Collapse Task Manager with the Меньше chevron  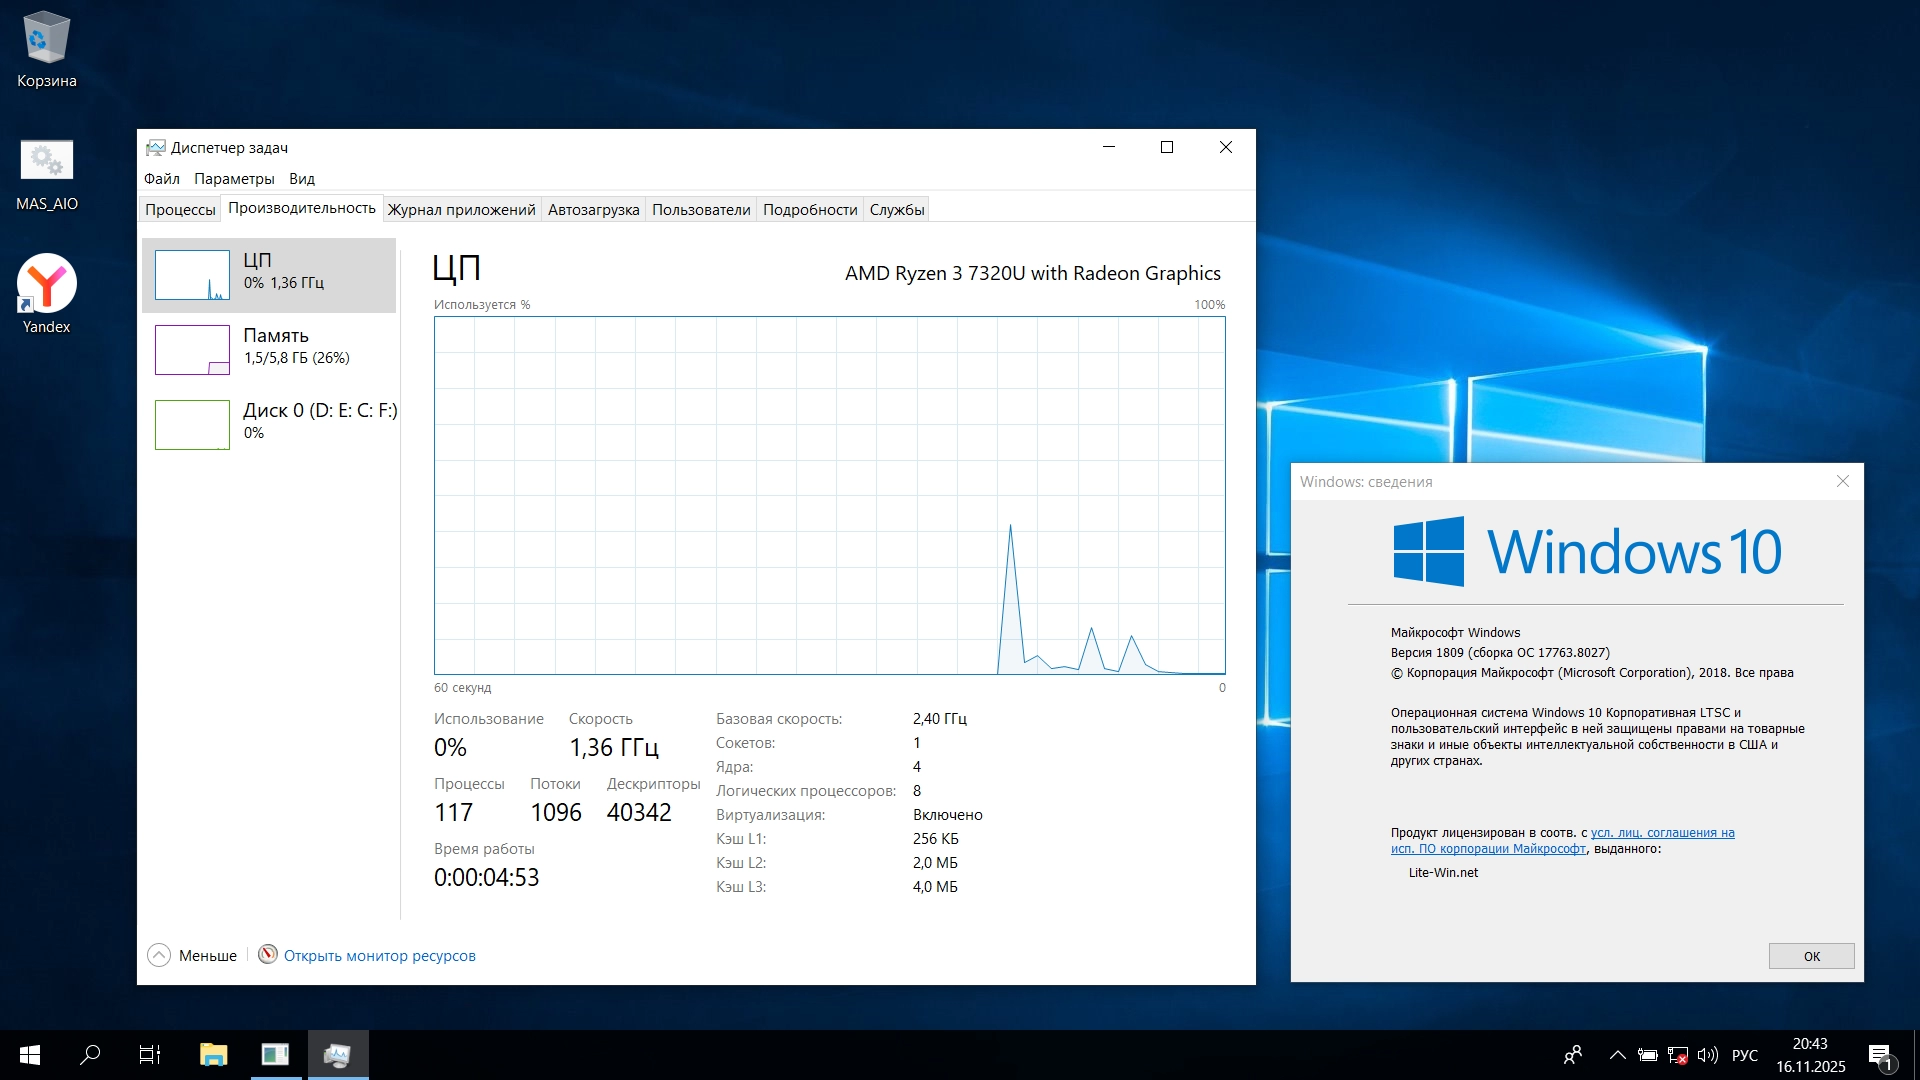point(159,955)
